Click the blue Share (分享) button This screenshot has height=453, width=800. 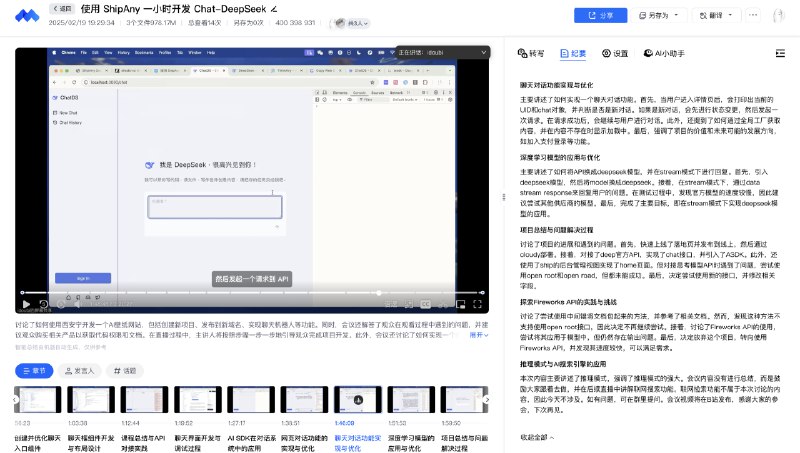click(600, 15)
